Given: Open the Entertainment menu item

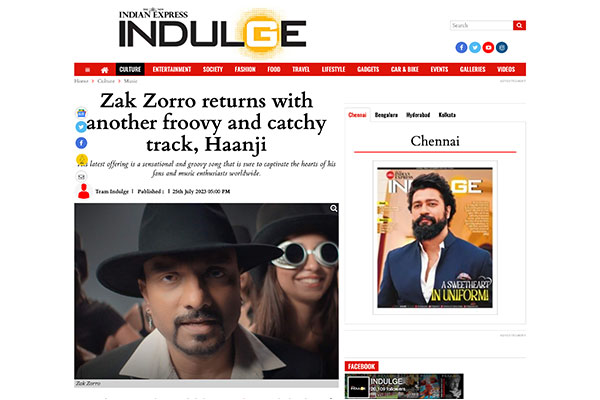Looking at the screenshot, I should (x=172, y=69).
